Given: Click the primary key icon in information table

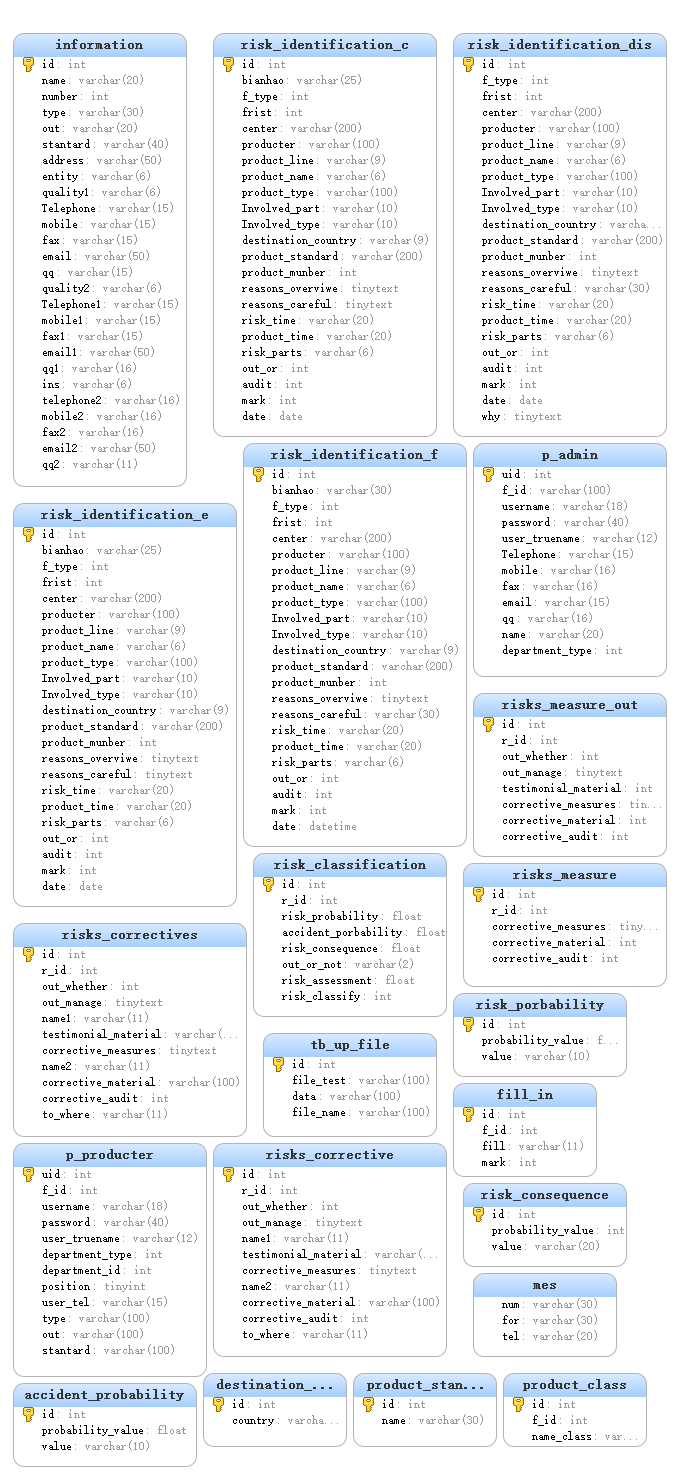Looking at the screenshot, I should pos(28,64).
